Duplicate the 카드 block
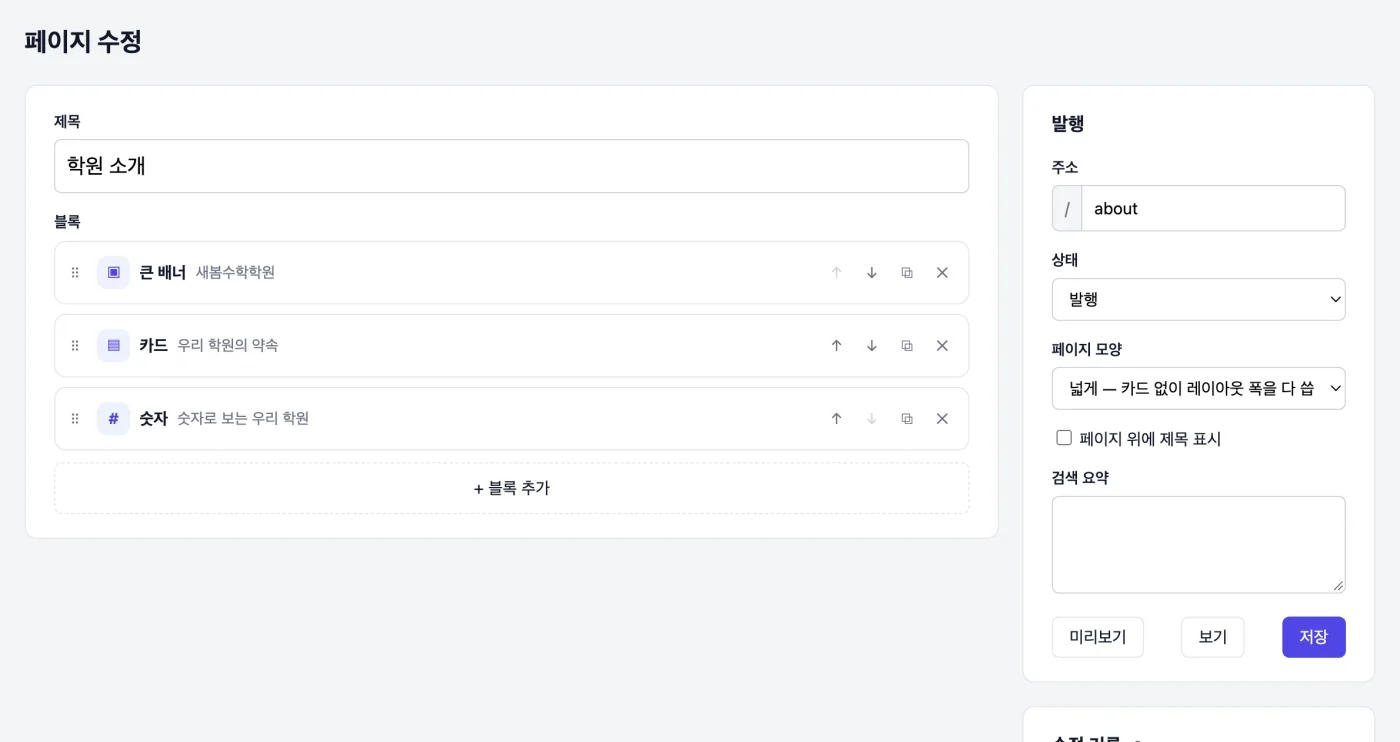This screenshot has width=1400, height=742. [x=907, y=346]
